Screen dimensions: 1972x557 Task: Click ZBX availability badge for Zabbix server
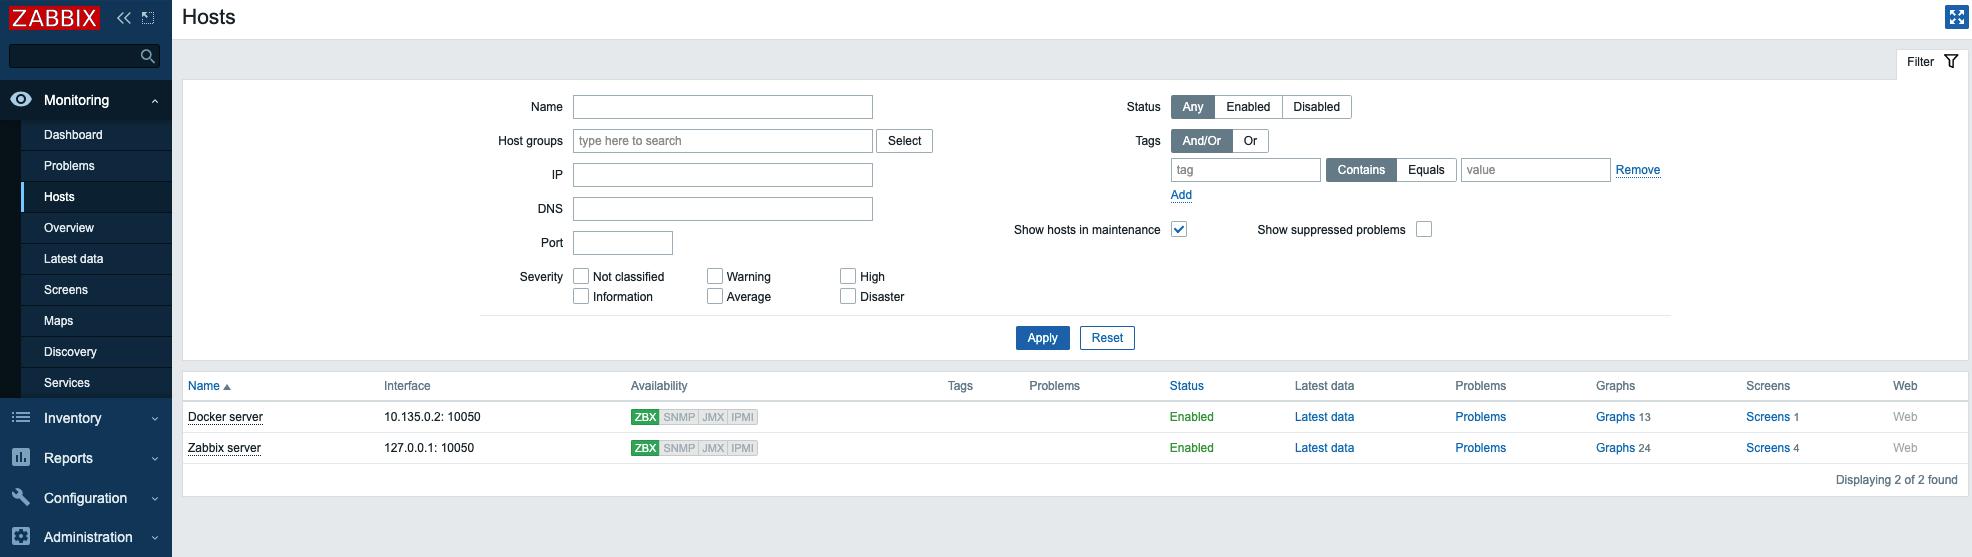(645, 448)
